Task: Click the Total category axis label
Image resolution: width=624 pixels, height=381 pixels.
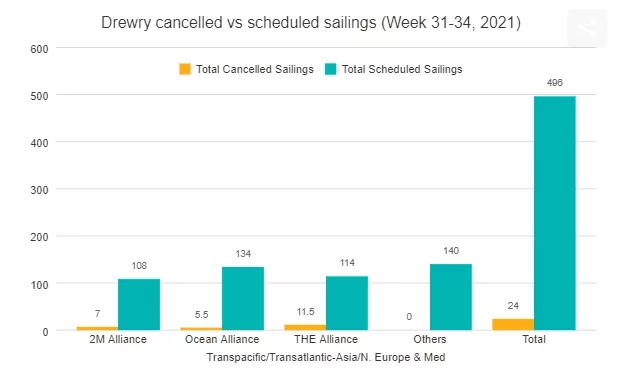Action: click(534, 339)
